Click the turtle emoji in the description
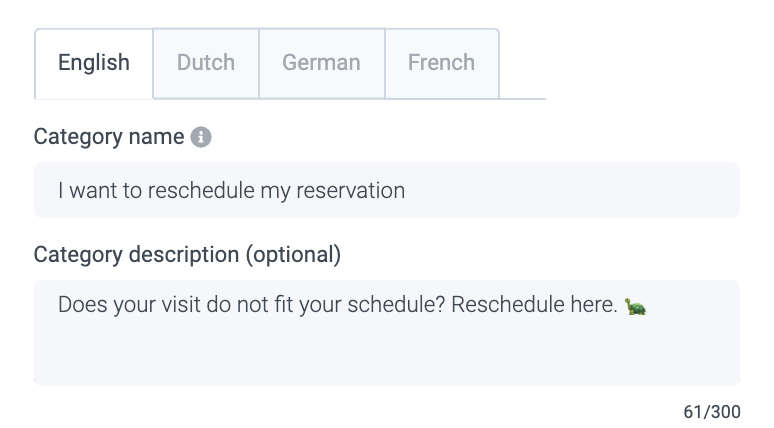 (635, 306)
